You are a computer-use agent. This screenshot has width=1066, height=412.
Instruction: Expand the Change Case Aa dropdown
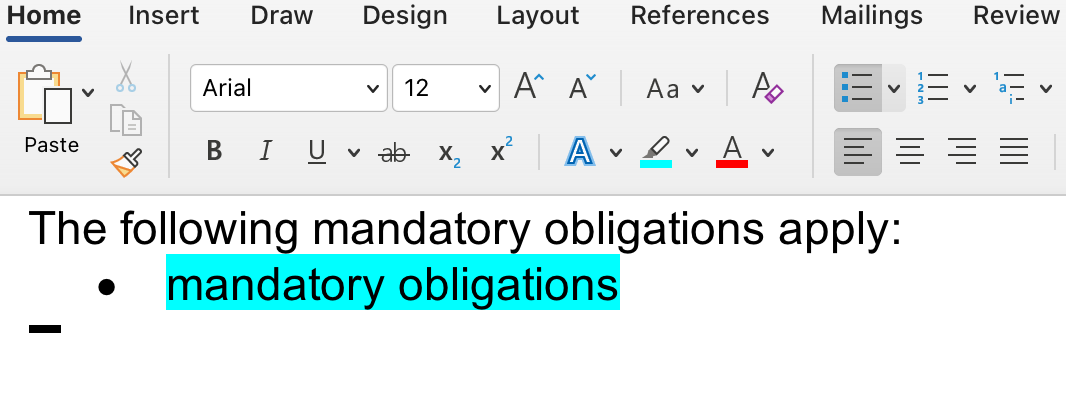697,89
